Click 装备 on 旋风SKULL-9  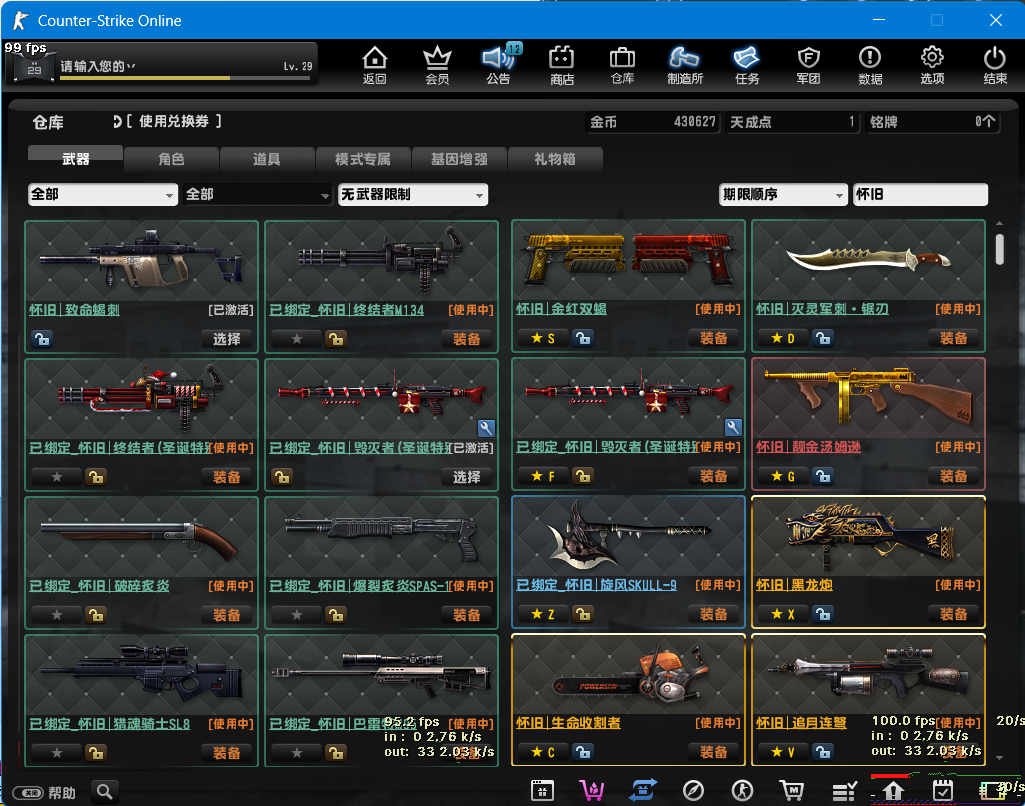click(713, 614)
